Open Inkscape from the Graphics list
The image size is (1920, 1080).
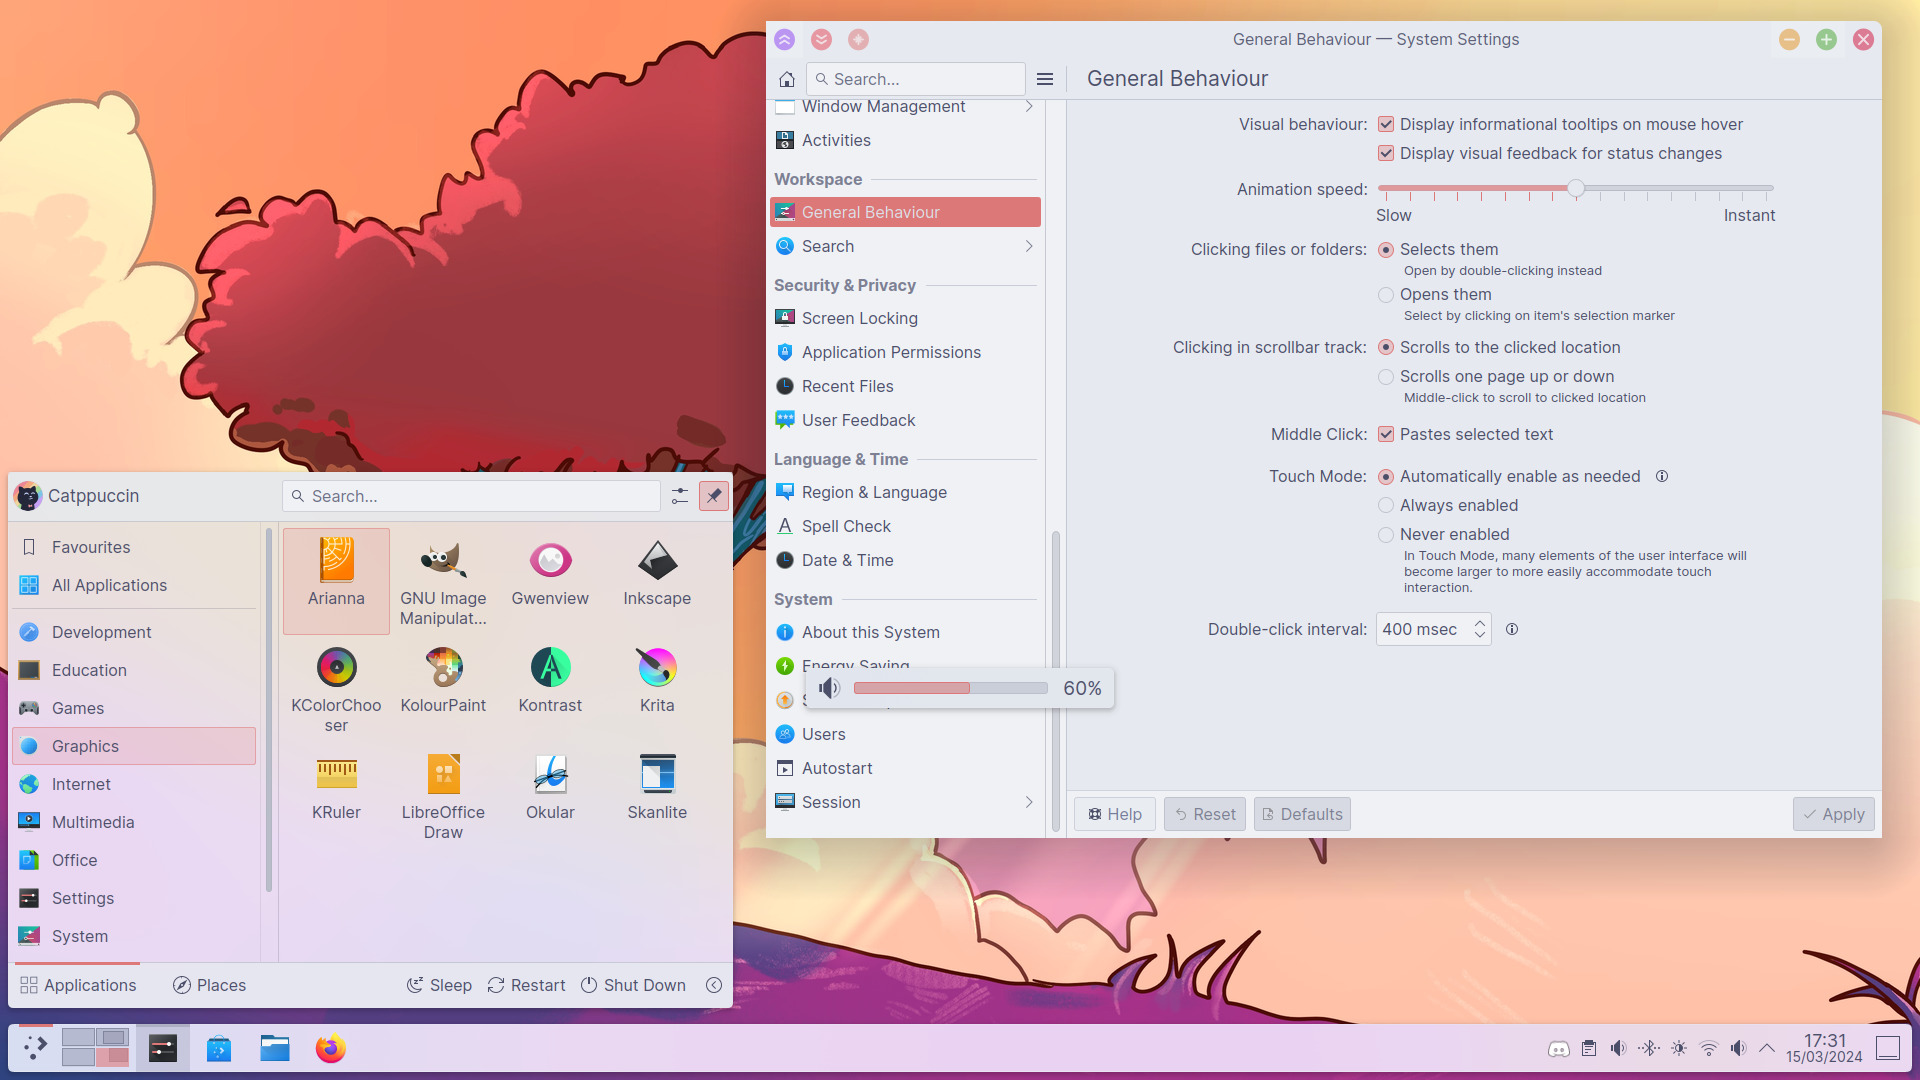(x=657, y=562)
